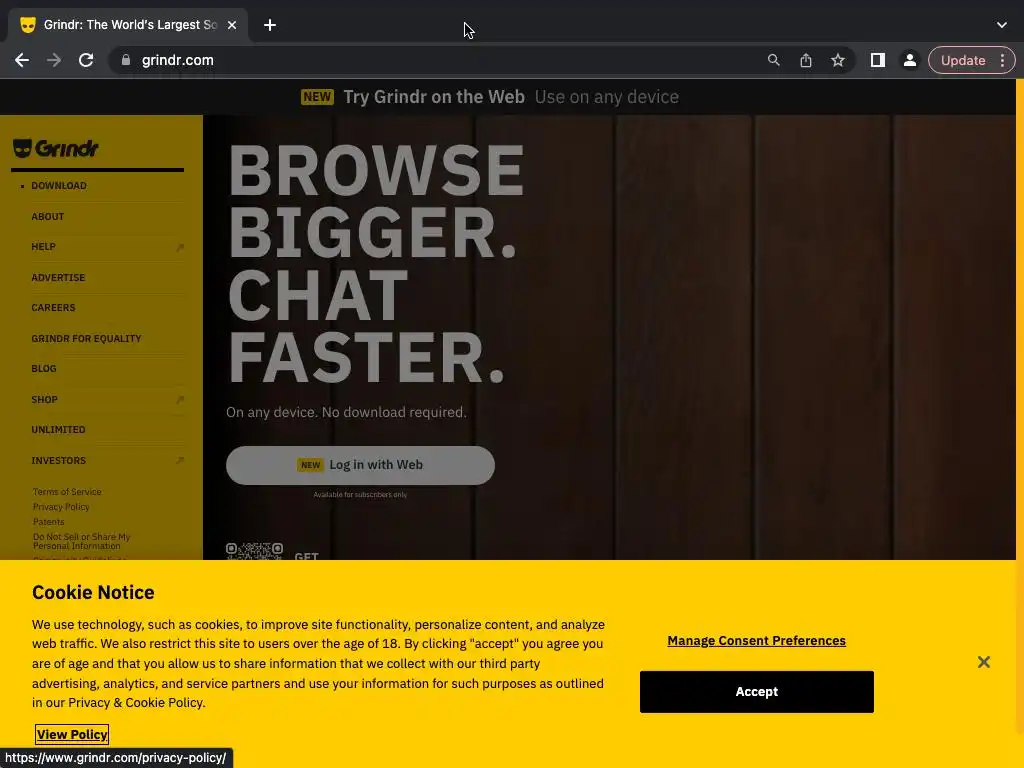Dismiss cookie notice with X icon
Screen dimensions: 1024x768
pyautogui.click(x=984, y=662)
